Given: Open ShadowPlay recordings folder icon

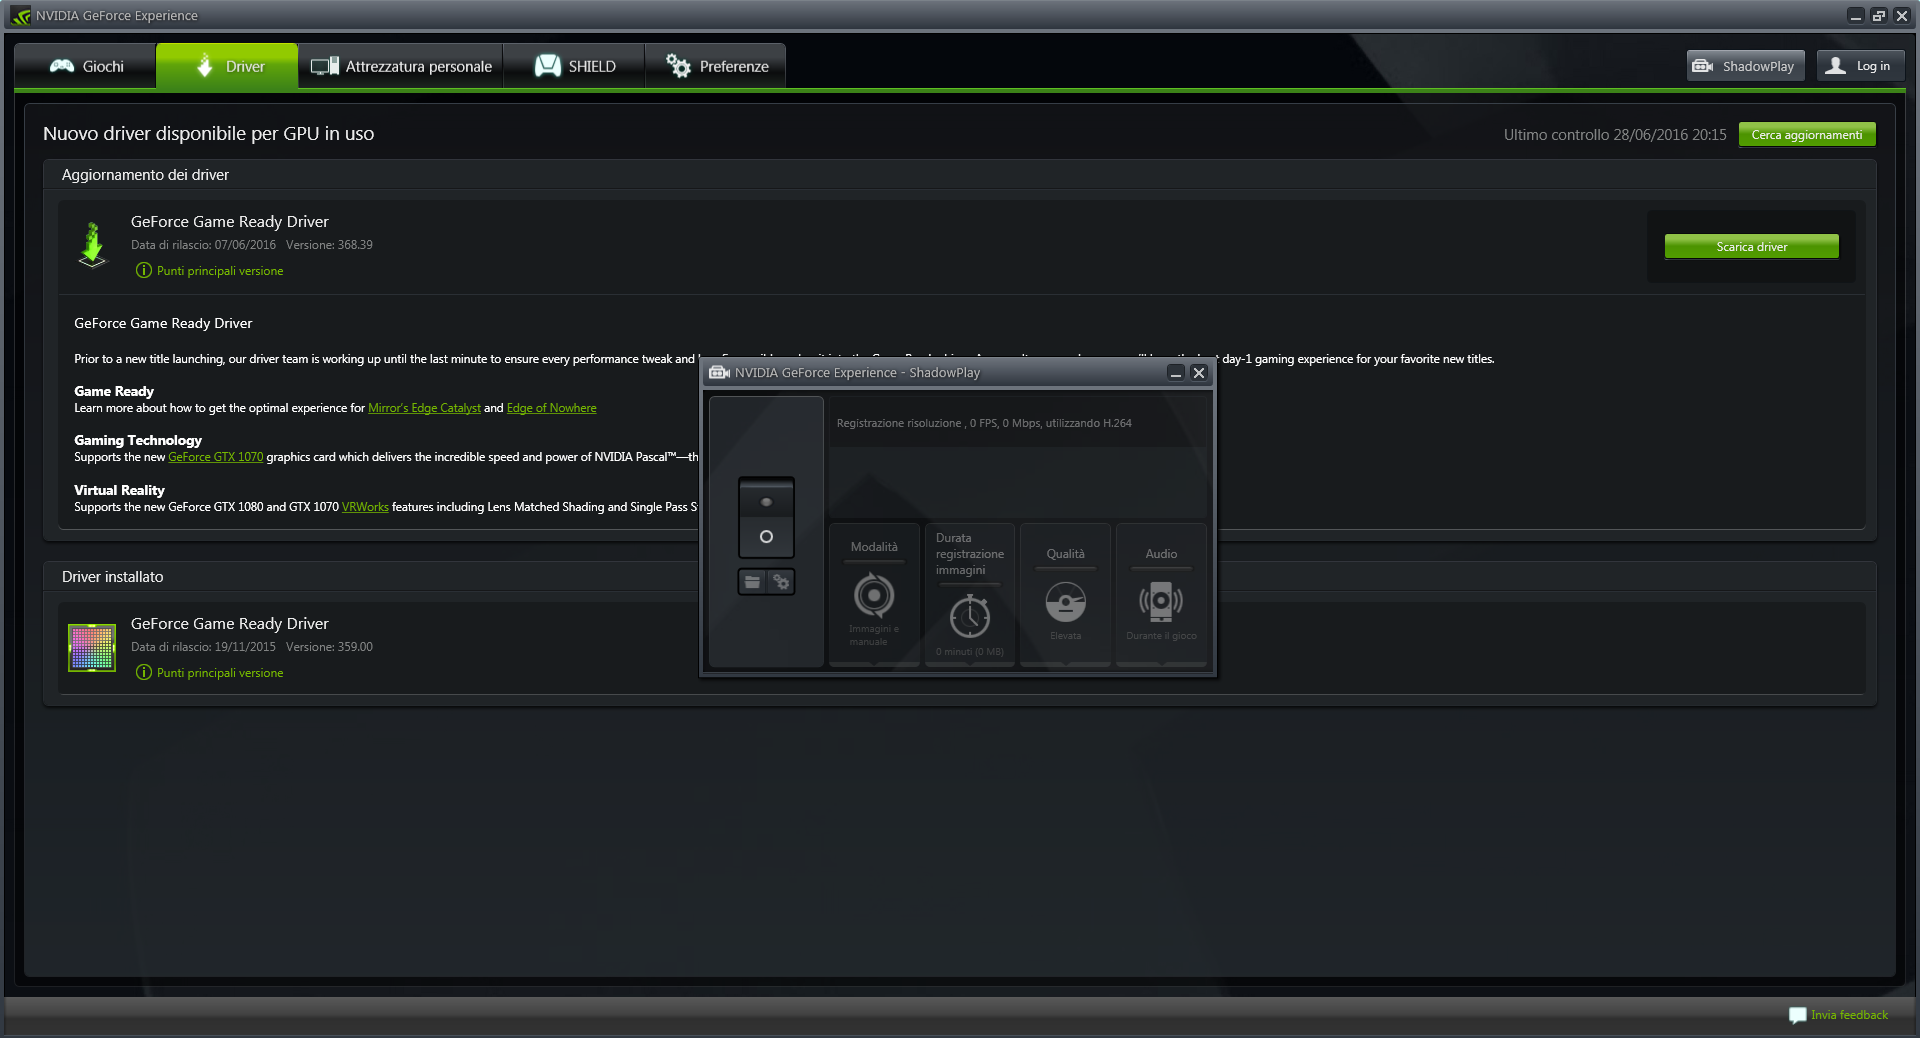Looking at the screenshot, I should pyautogui.click(x=752, y=582).
